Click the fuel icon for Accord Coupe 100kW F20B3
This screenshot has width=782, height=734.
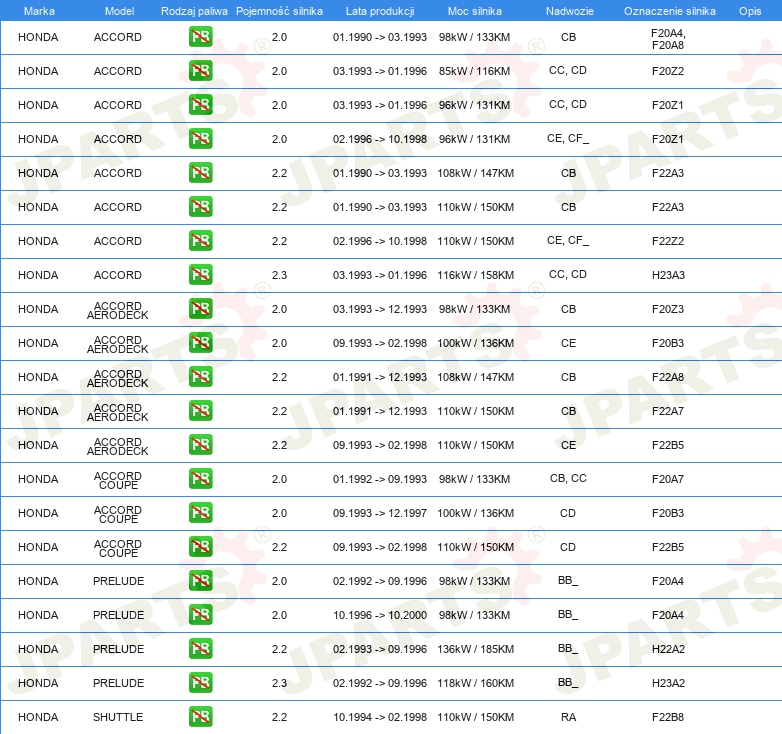click(x=200, y=513)
